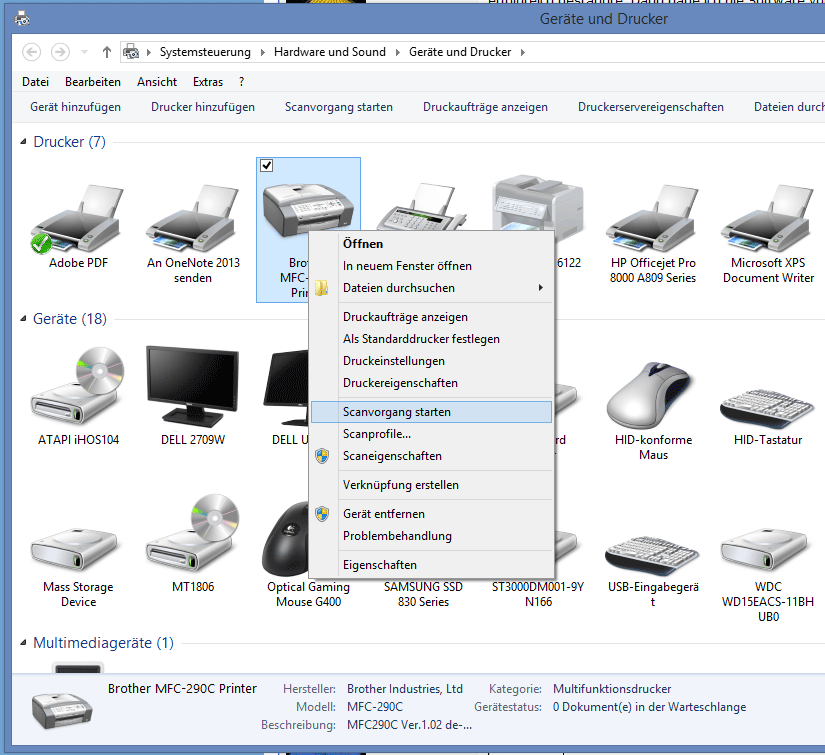Uncheck the Brother printer selection checkbox

(x=267, y=166)
